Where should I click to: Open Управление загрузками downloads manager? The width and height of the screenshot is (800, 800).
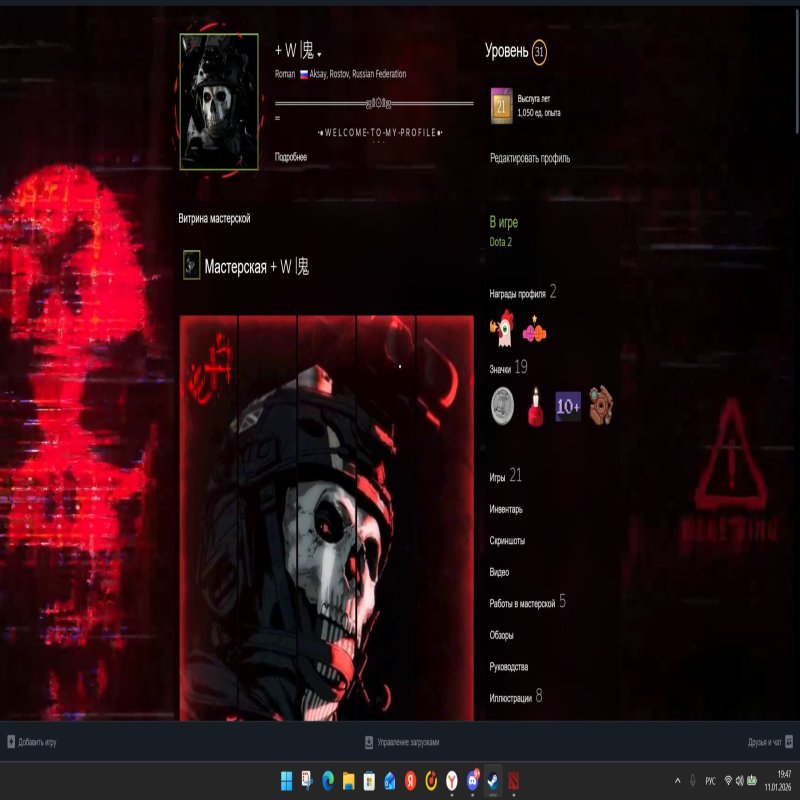(x=402, y=742)
